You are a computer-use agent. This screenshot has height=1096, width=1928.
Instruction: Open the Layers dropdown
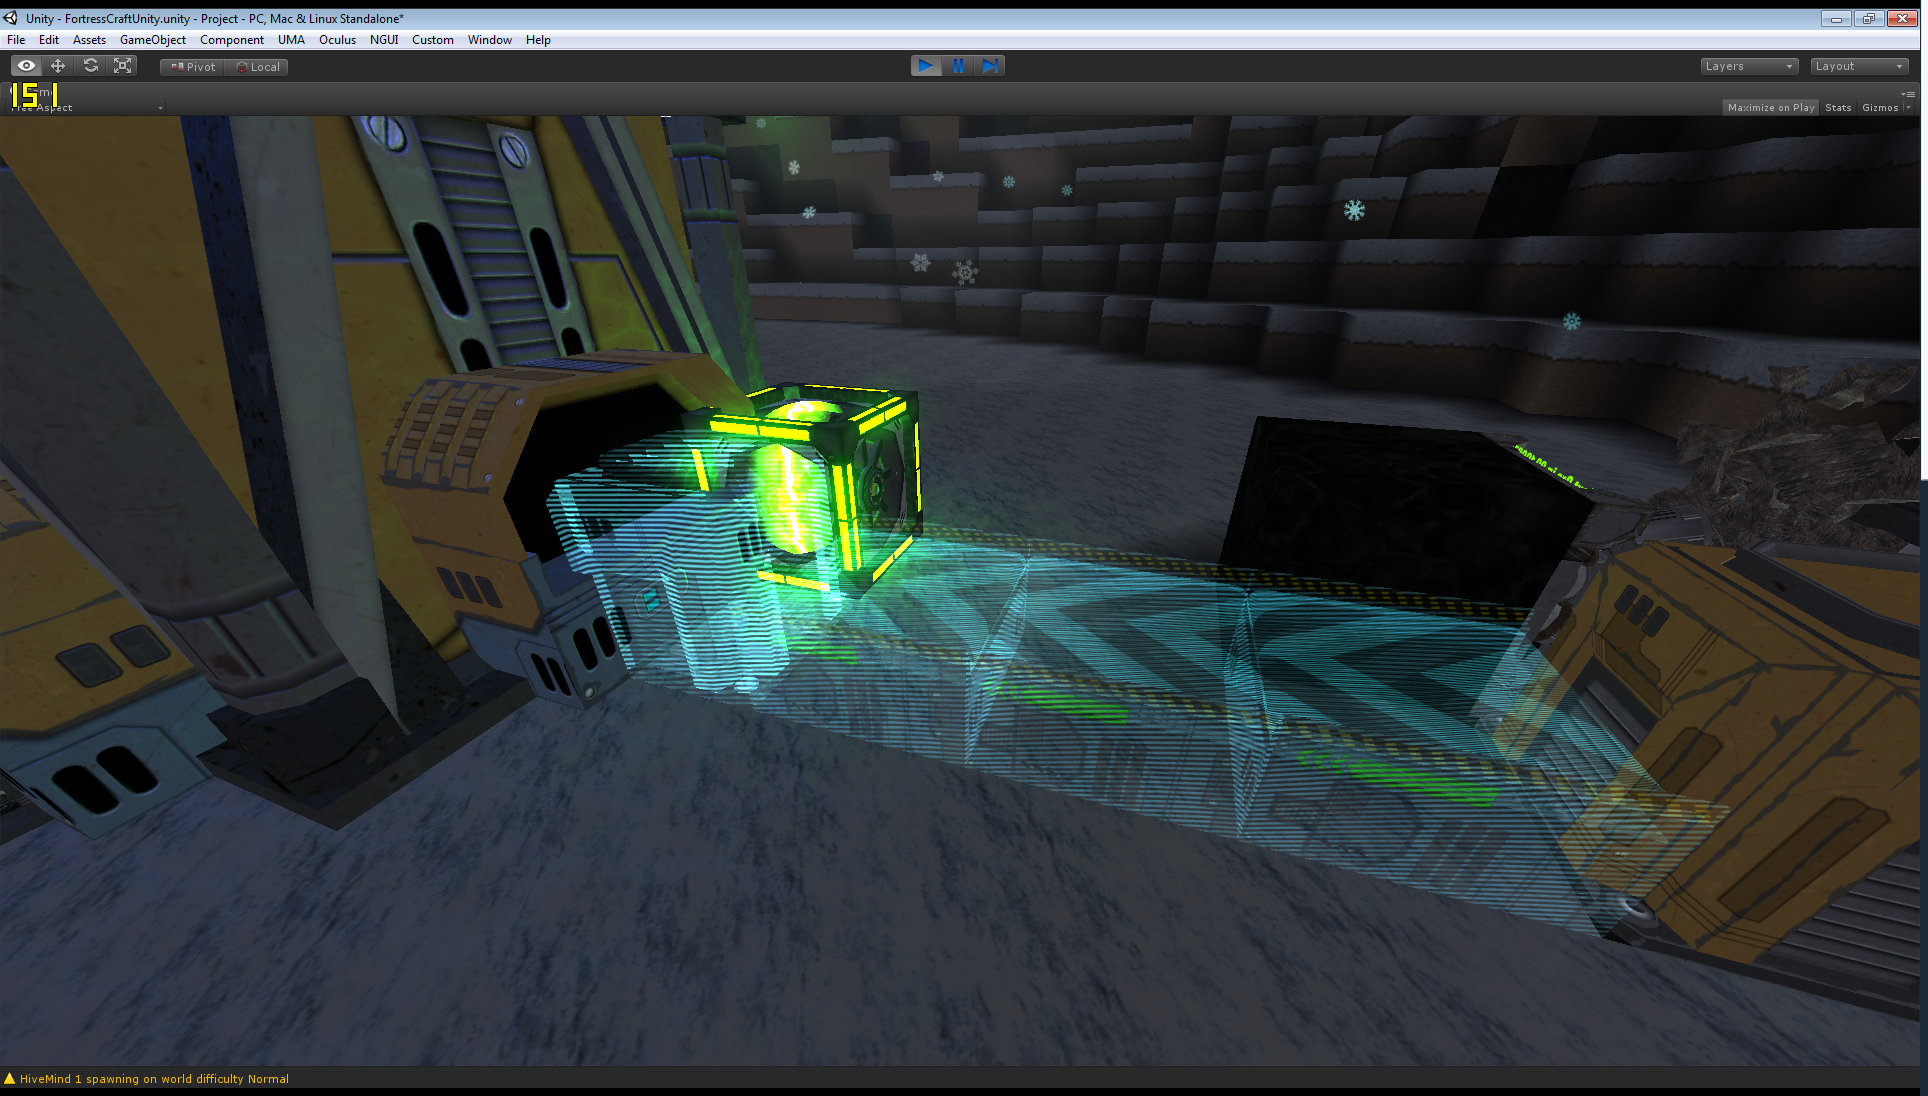click(x=1749, y=66)
